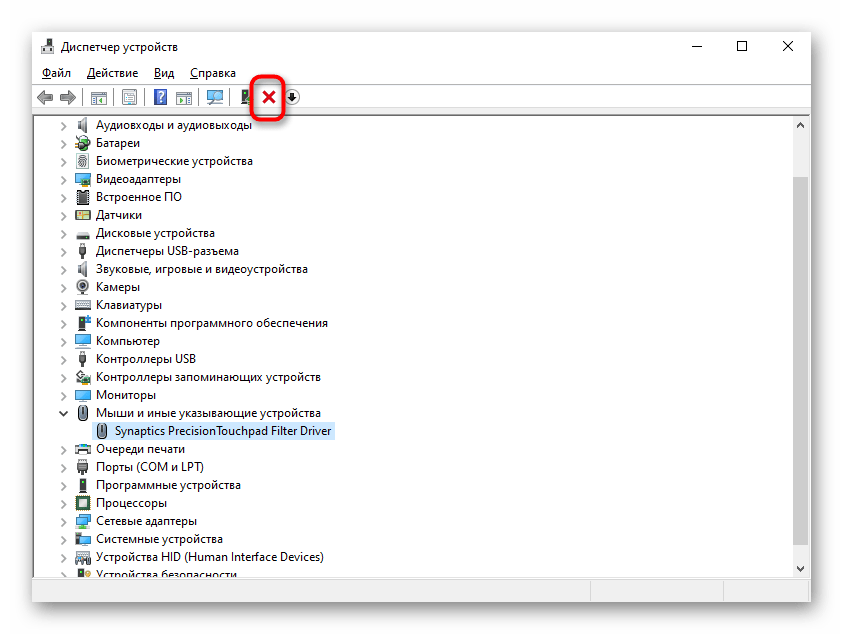Viewport: 843px width, 634px height.
Task: Open the Файл menu
Action: [x=56, y=72]
